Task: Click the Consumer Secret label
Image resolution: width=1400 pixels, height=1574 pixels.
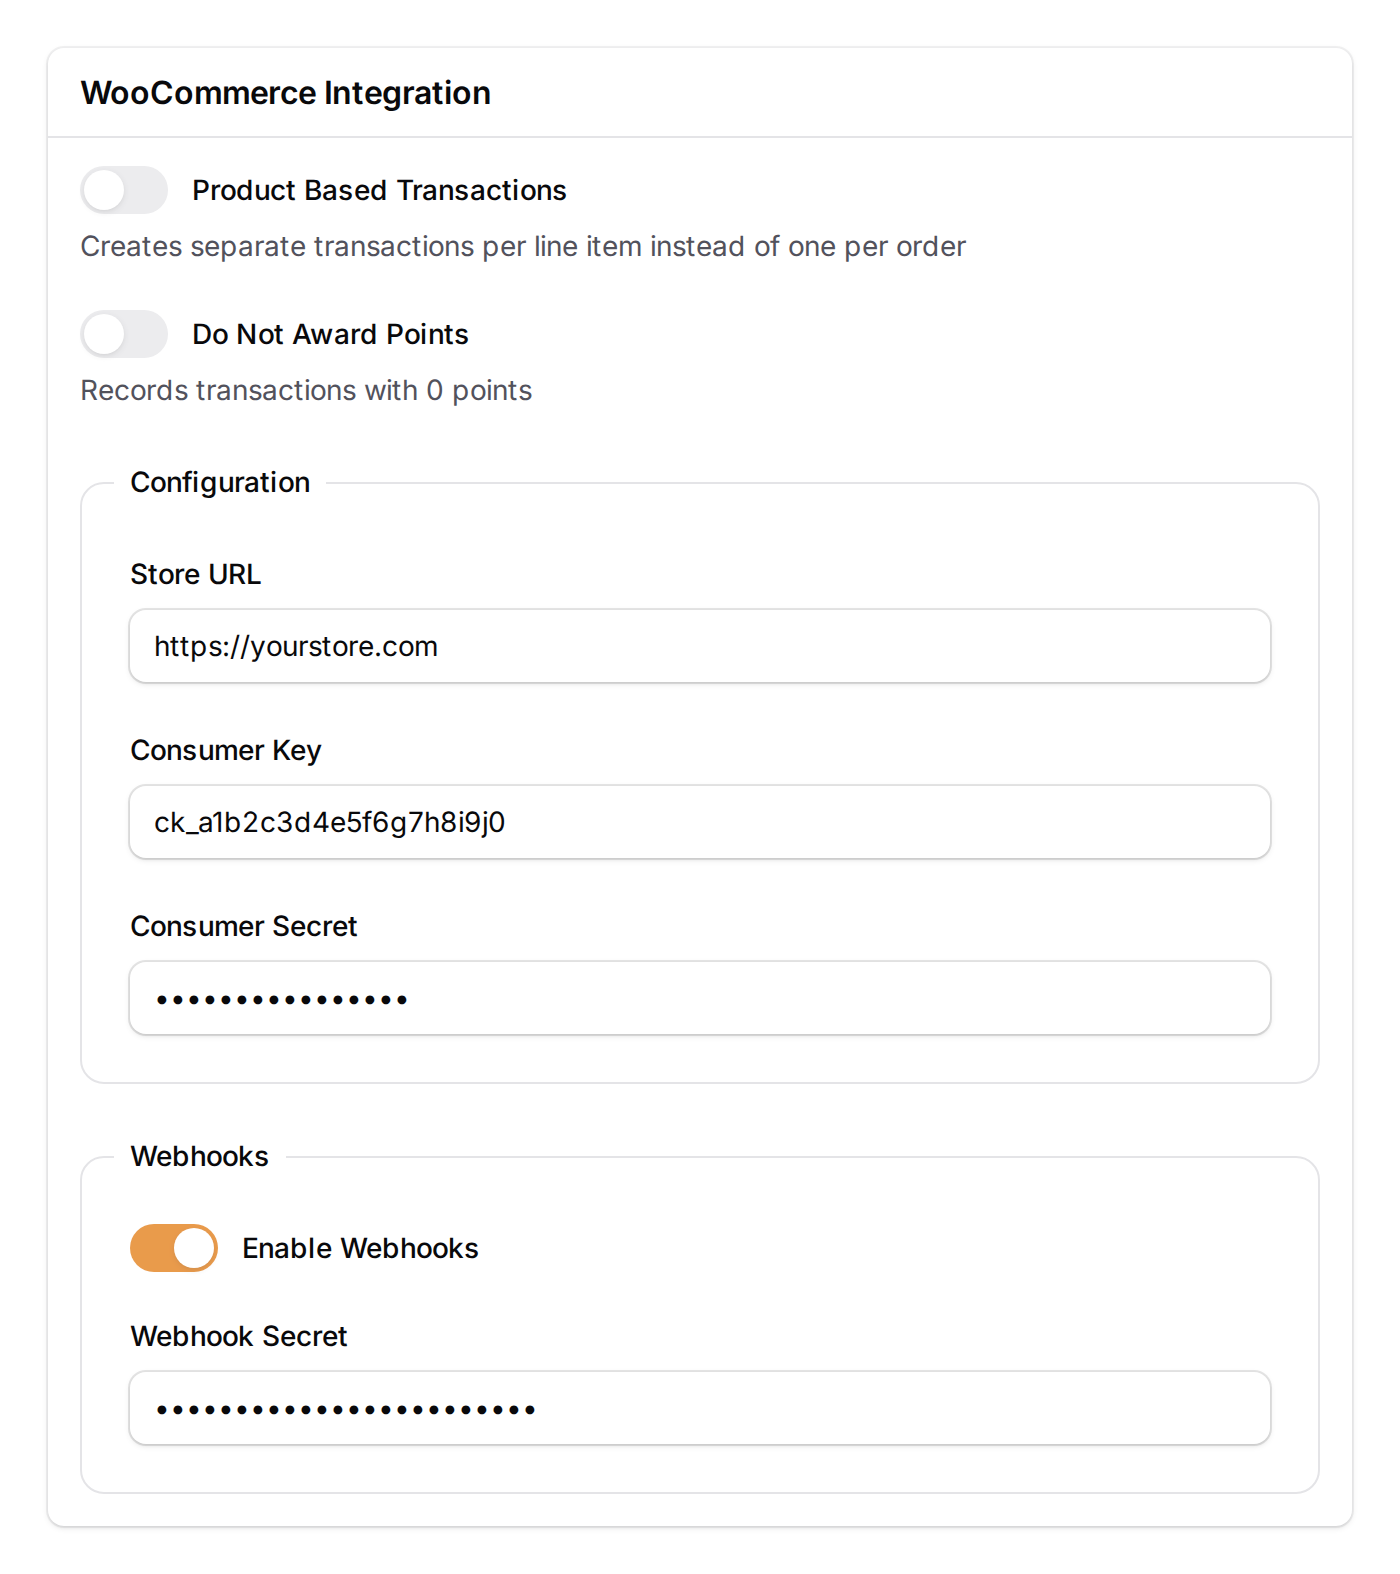Action: click(x=243, y=926)
